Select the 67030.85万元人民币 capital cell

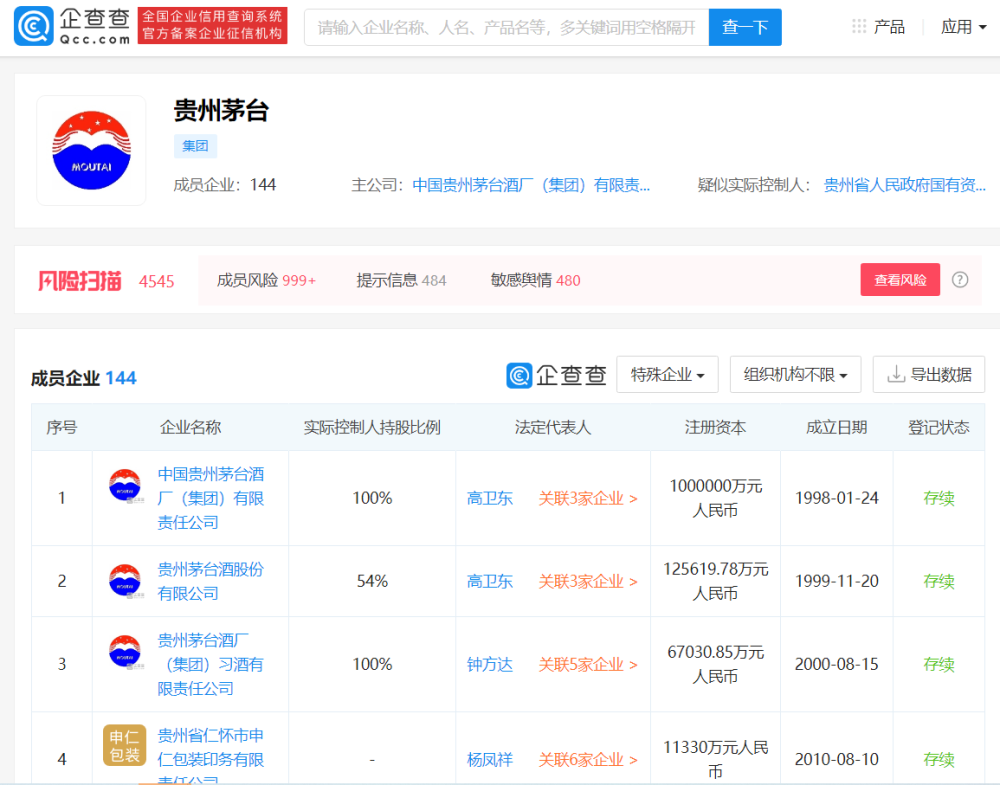pos(716,664)
